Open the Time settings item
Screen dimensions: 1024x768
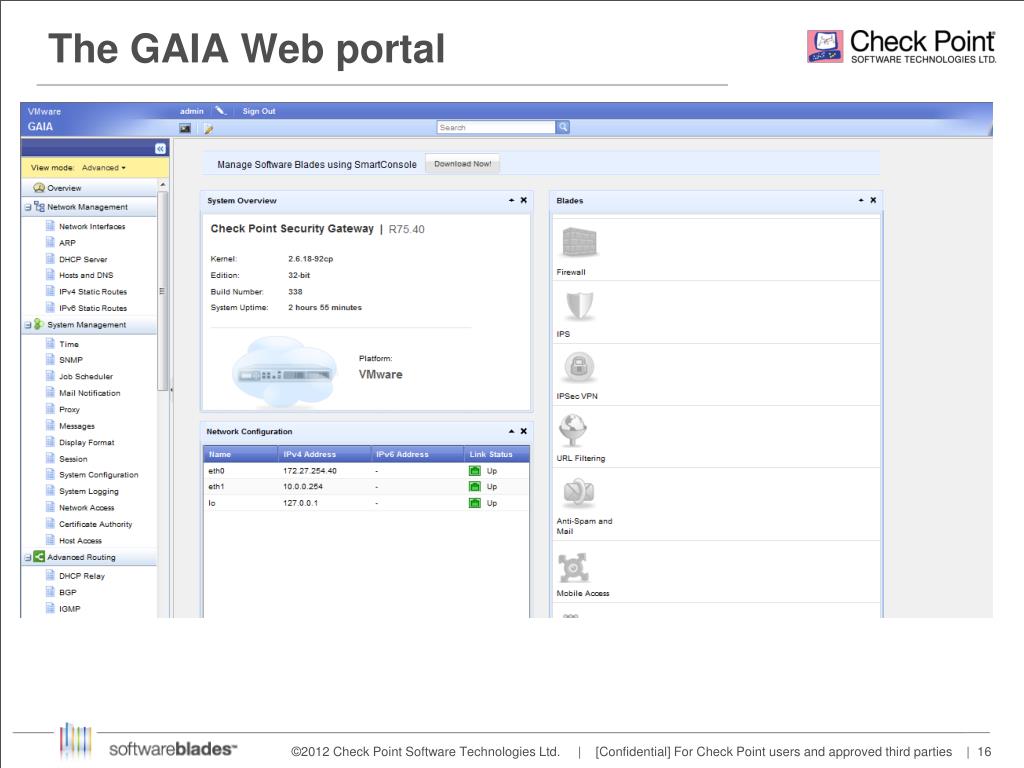click(x=69, y=344)
